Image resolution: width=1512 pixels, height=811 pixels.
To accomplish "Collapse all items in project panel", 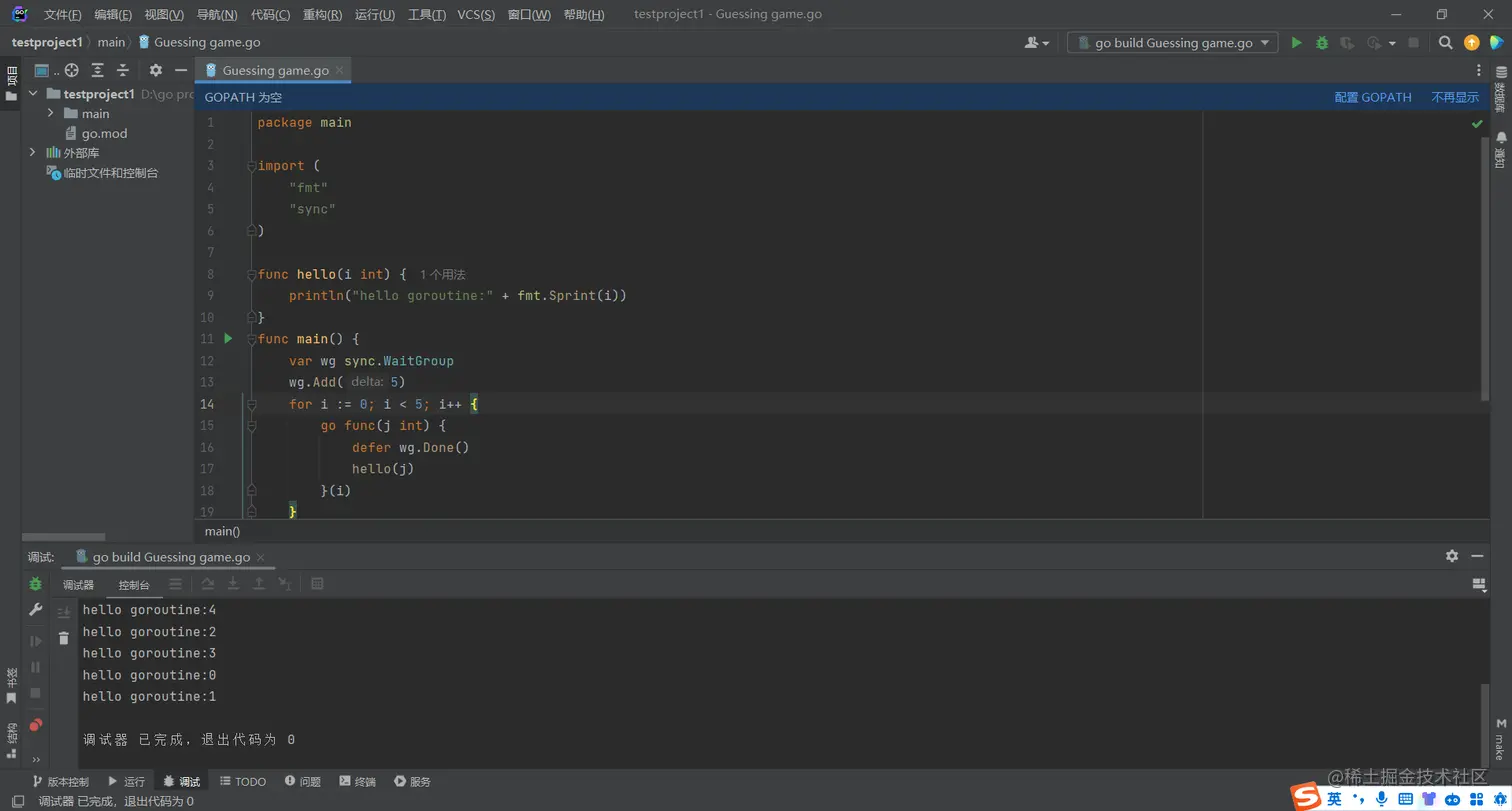I will 123,70.
